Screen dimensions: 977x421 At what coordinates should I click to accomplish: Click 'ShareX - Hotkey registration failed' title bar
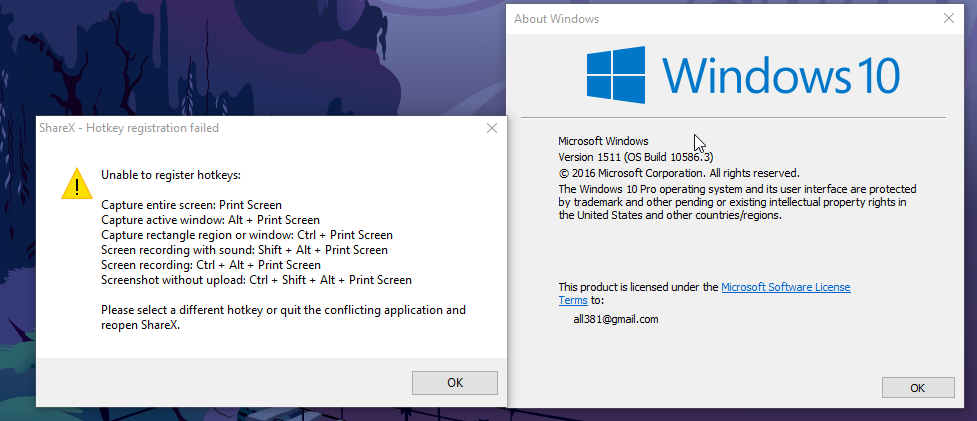129,128
